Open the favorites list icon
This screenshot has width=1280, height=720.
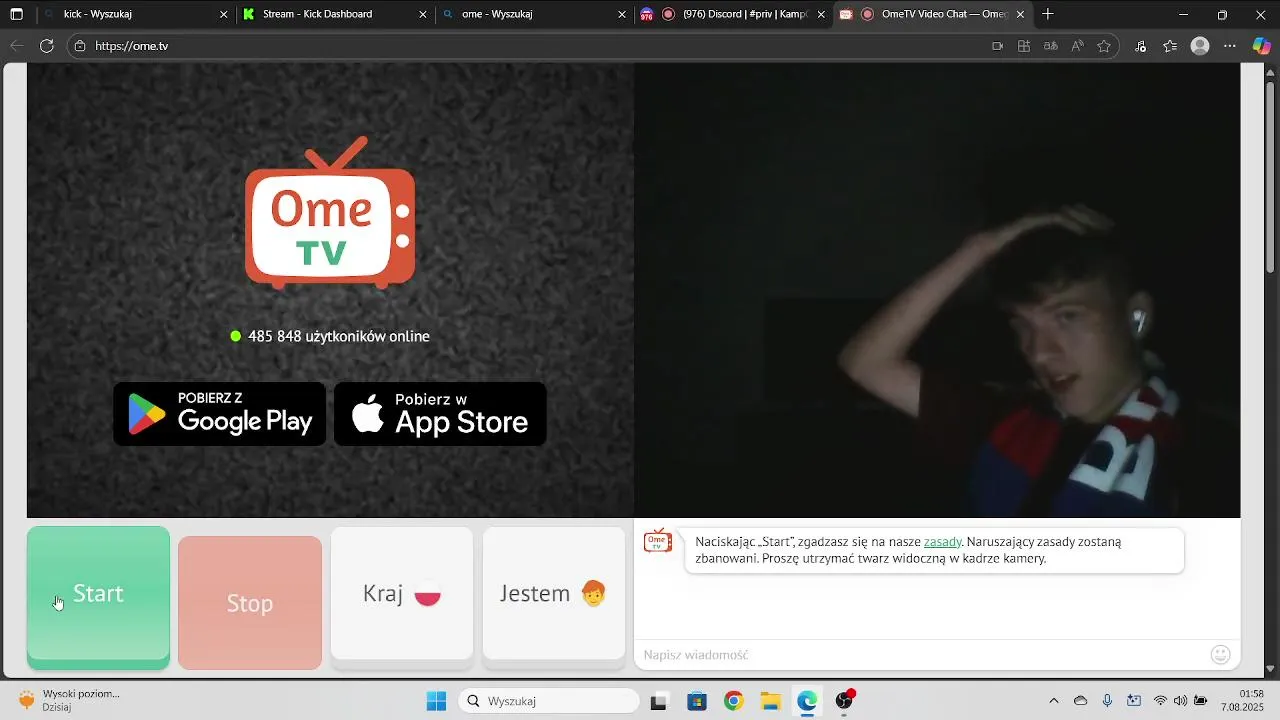click(x=1171, y=46)
